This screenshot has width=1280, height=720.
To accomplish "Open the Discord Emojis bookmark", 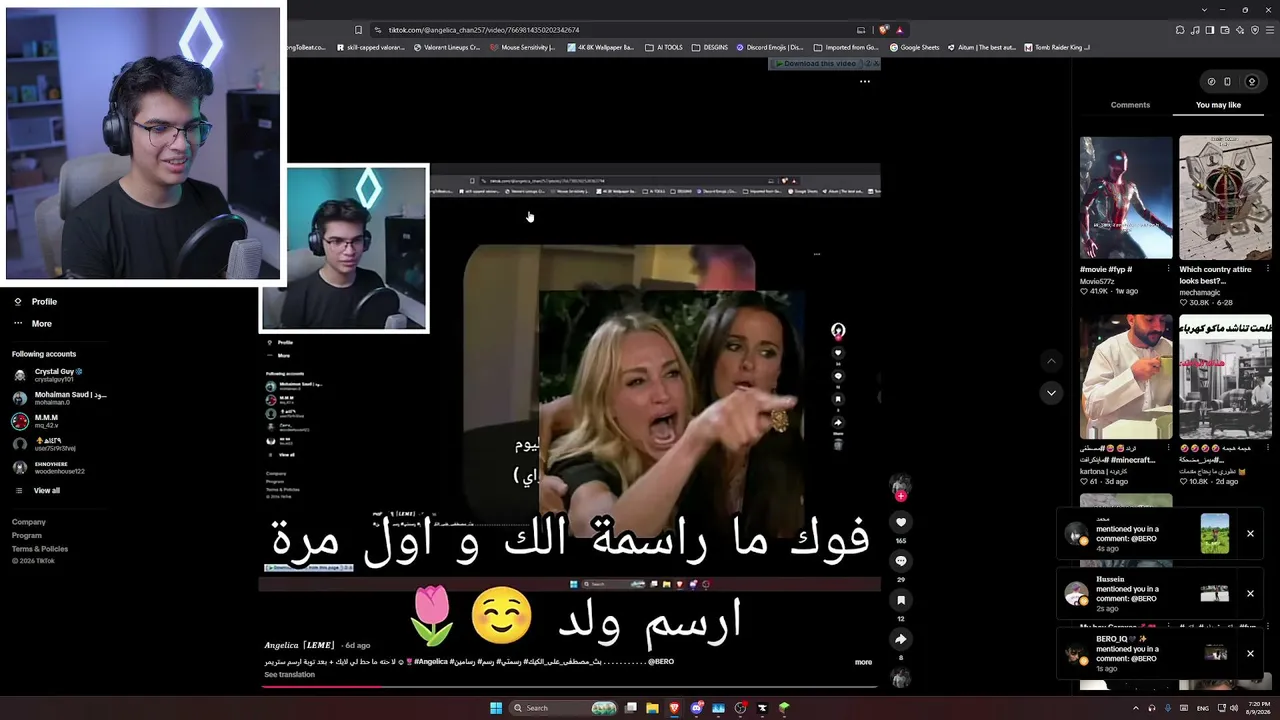I will (770, 47).
